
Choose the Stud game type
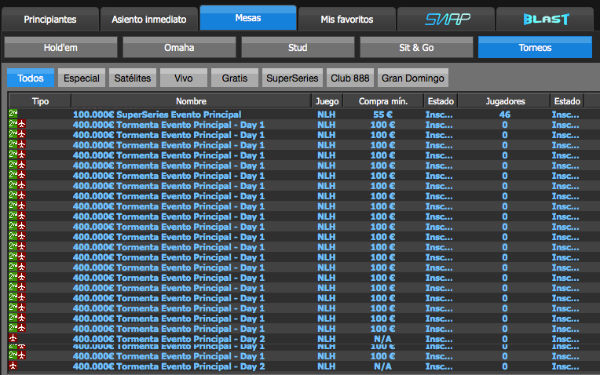298,47
